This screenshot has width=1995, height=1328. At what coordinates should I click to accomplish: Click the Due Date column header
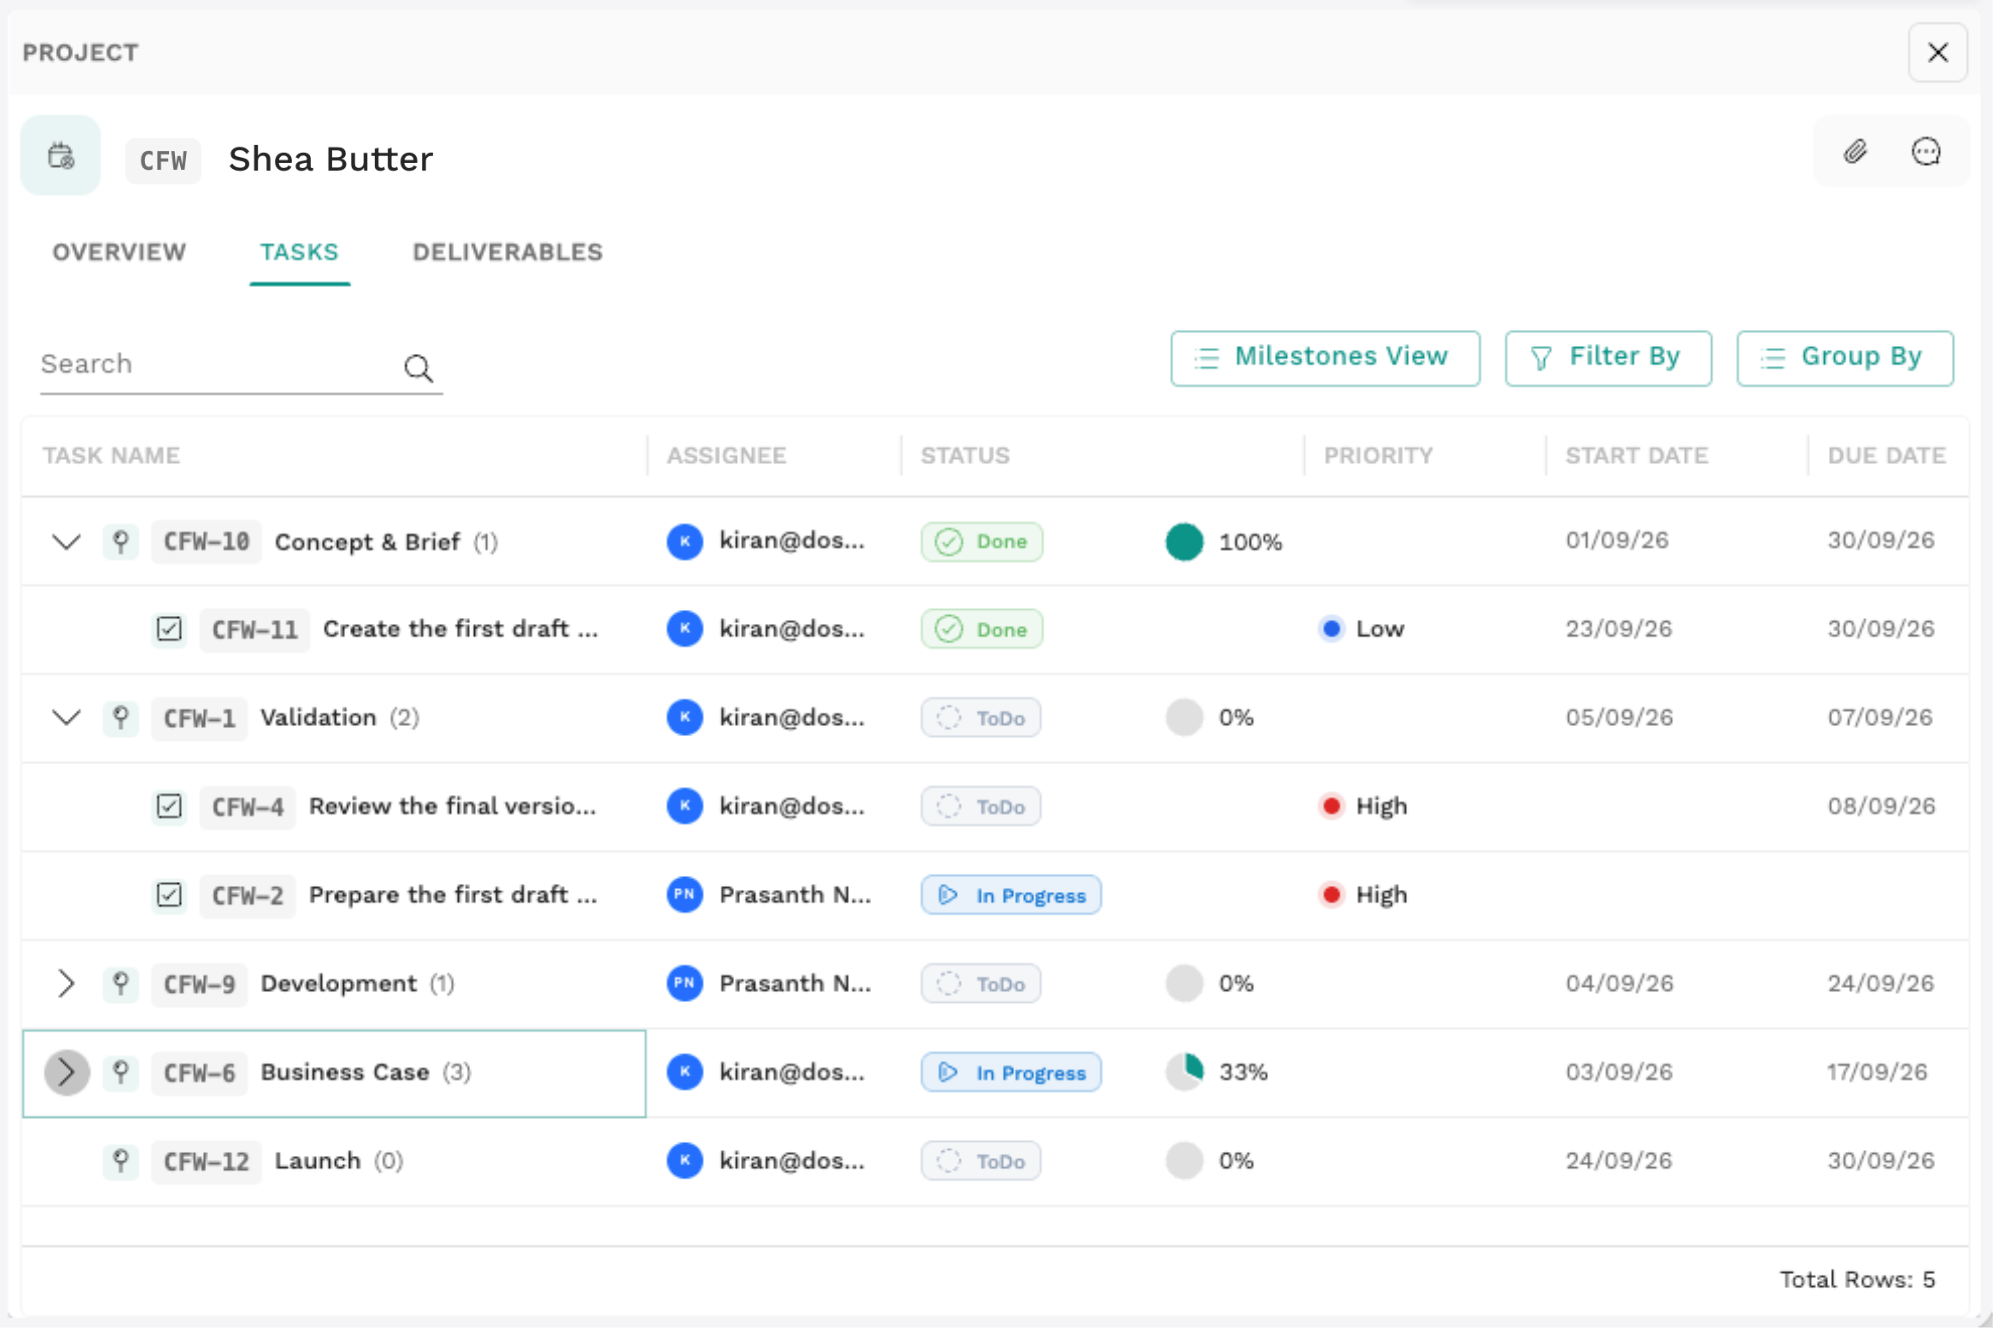(x=1886, y=456)
